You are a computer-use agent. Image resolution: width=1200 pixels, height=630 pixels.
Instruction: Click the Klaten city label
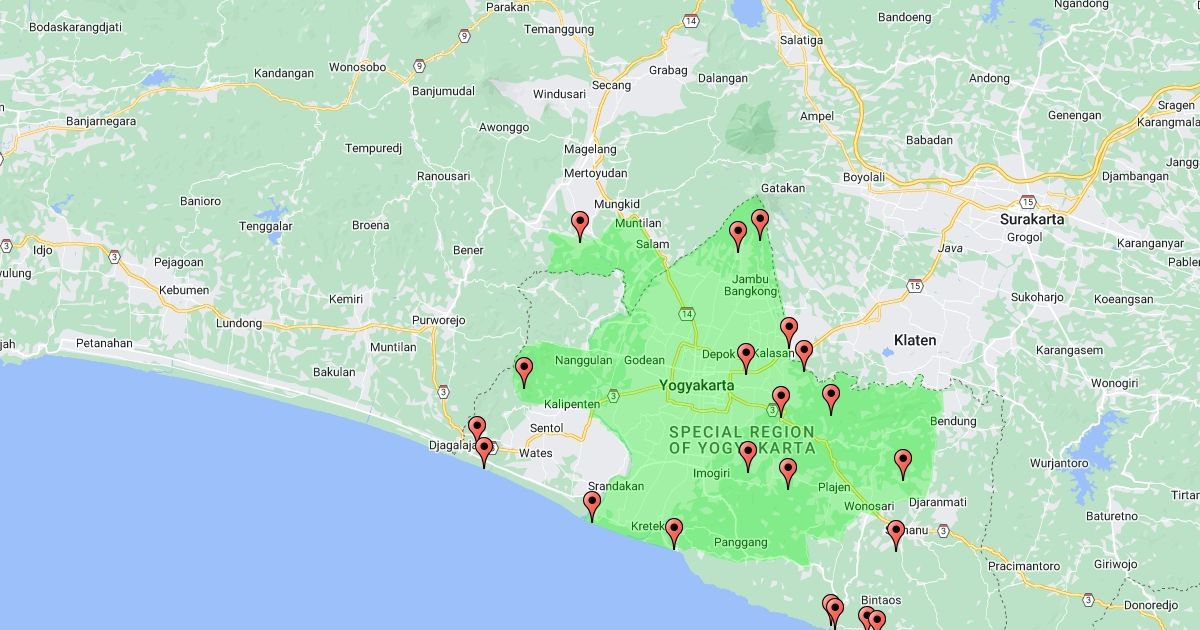tap(915, 340)
